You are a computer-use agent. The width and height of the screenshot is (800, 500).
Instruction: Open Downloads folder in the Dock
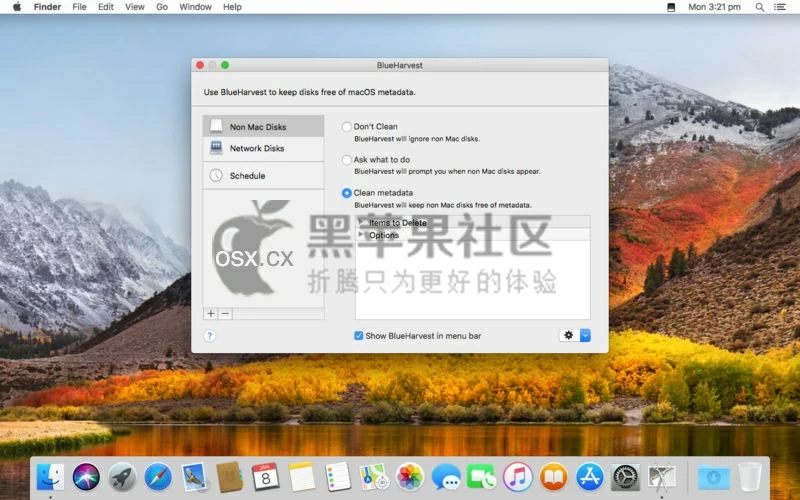[713, 477]
